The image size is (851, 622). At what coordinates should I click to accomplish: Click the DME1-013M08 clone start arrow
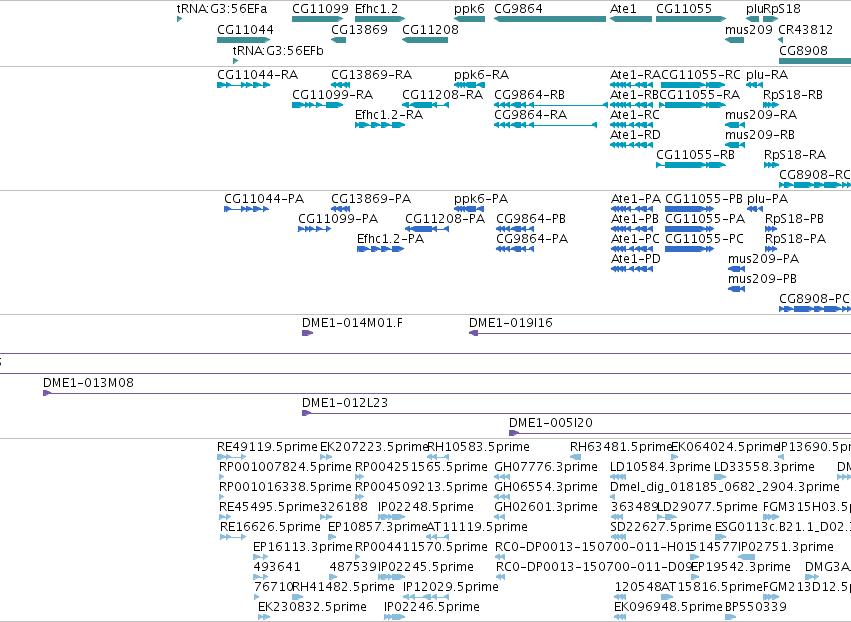(x=47, y=393)
